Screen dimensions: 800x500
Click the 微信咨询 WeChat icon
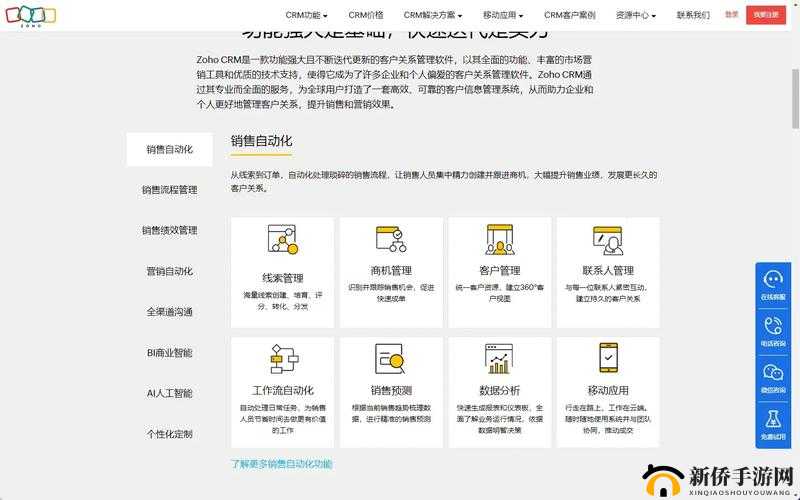pyautogui.click(x=773, y=372)
